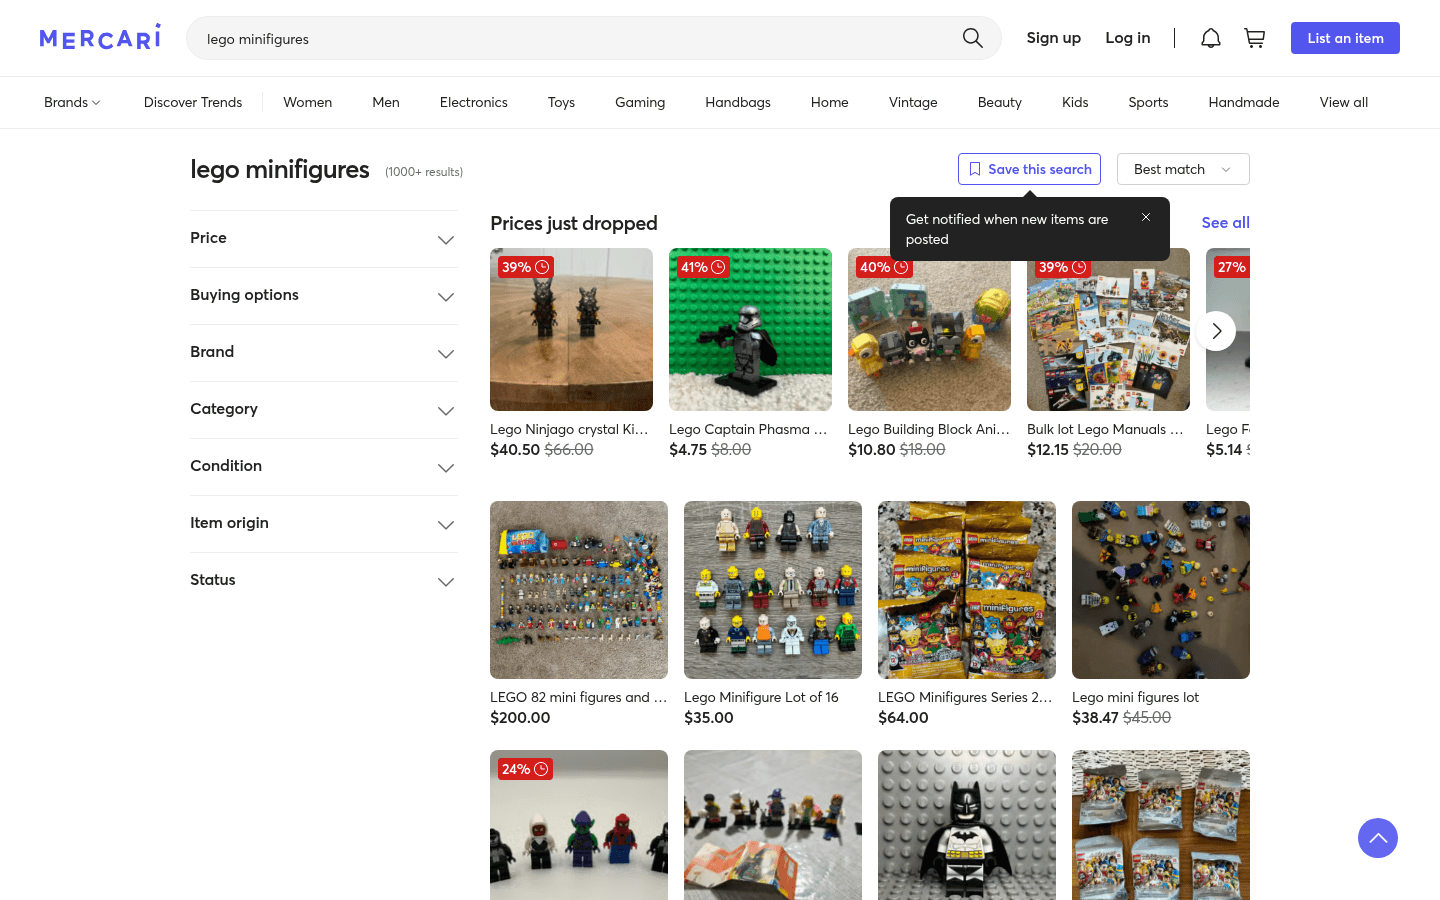This screenshot has width=1440, height=900.
Task: Open notifications bell icon
Action: click(1210, 38)
